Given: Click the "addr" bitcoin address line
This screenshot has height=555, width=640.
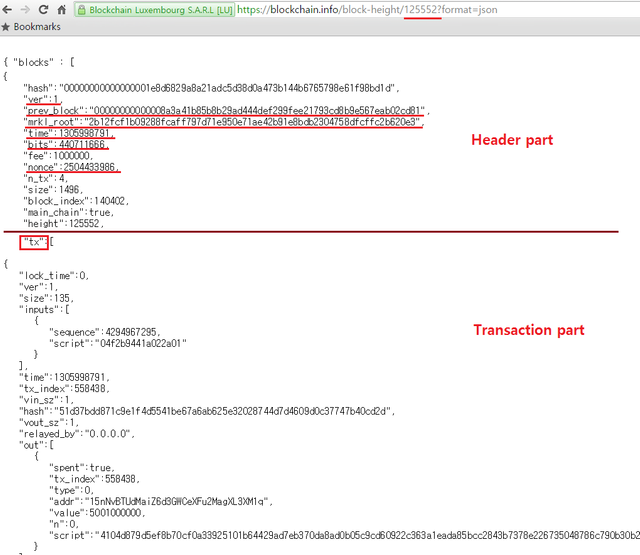Looking at the screenshot, I should tap(161, 502).
